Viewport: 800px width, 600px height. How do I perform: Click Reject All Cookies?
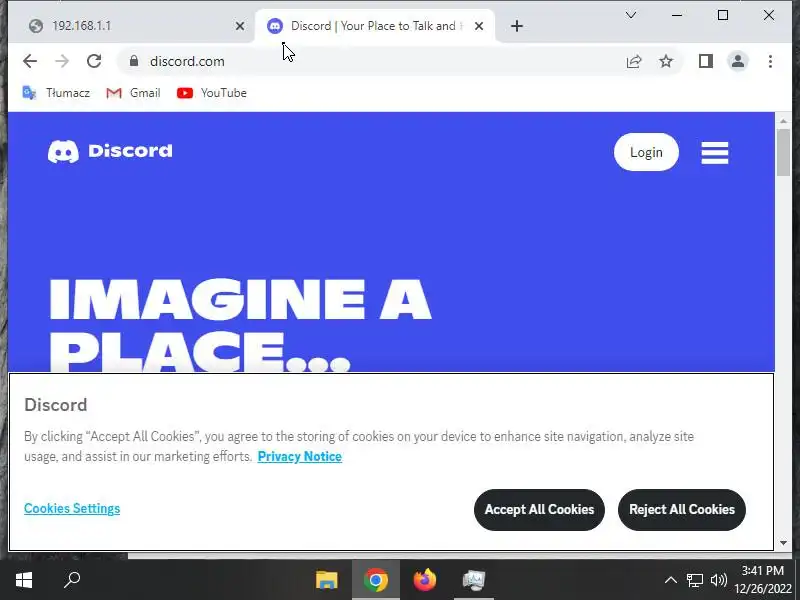(682, 510)
